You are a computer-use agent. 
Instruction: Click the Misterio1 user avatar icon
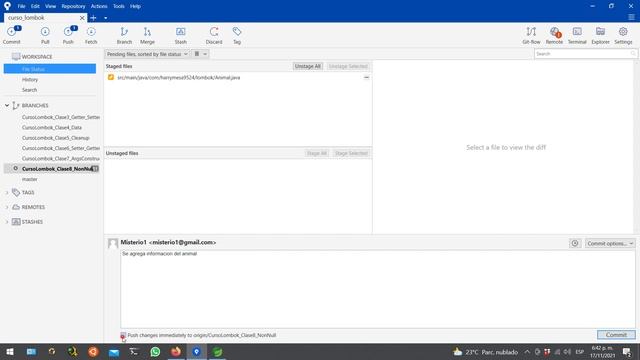[113, 244]
